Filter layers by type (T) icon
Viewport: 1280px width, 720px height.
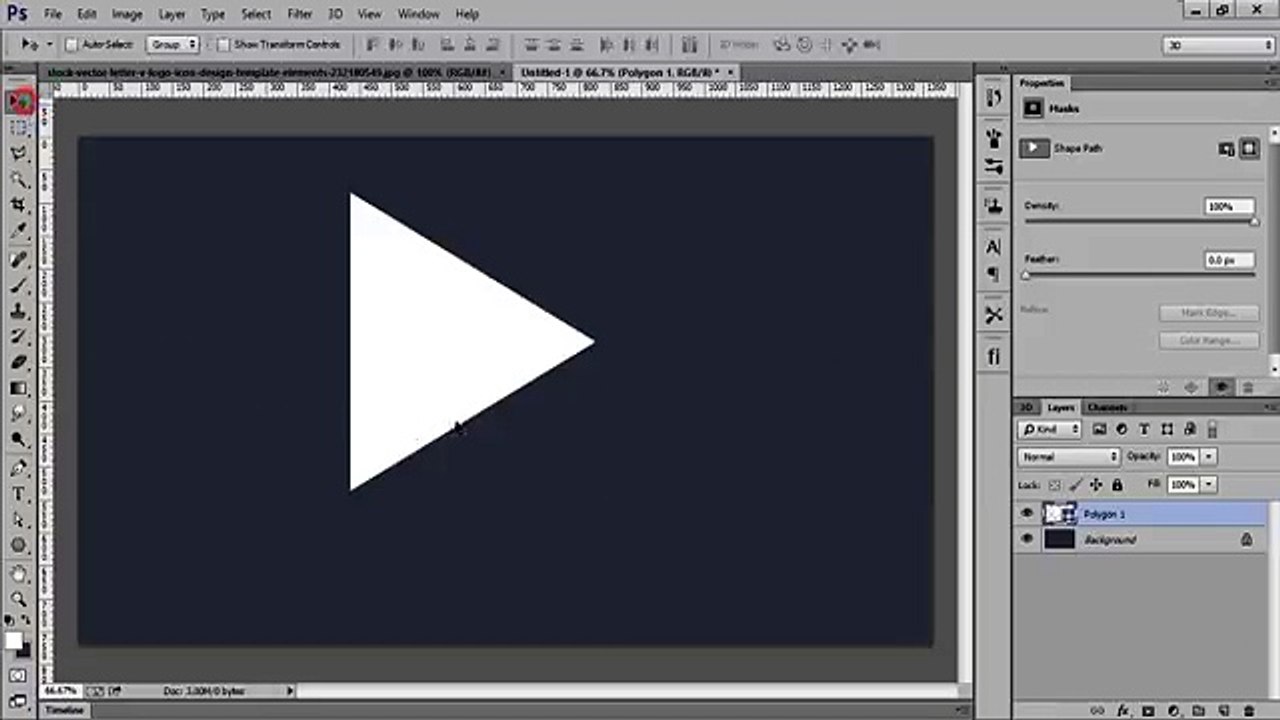(1144, 430)
